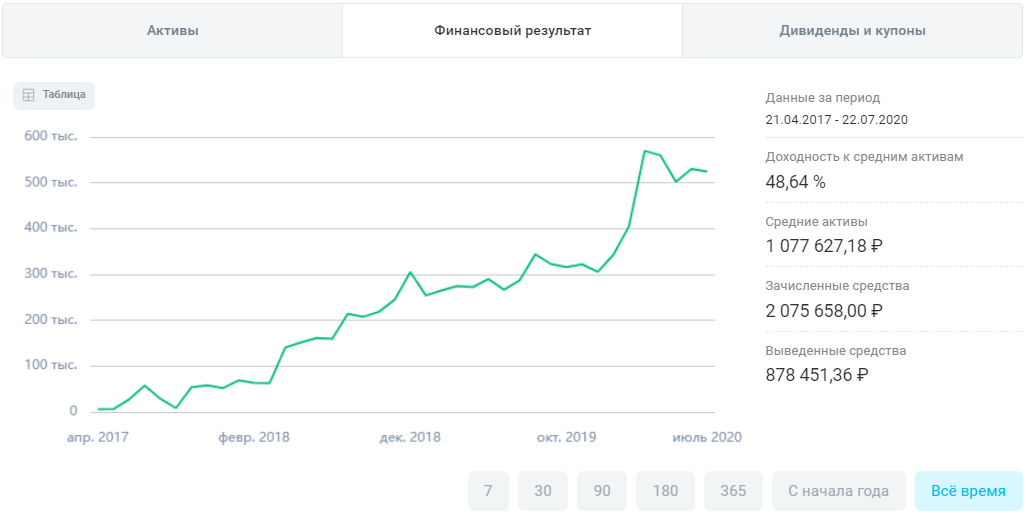Viewport: 1029px width, 518px height.
Task: Click the chart line start at апр. 2017
Action: tap(98, 409)
